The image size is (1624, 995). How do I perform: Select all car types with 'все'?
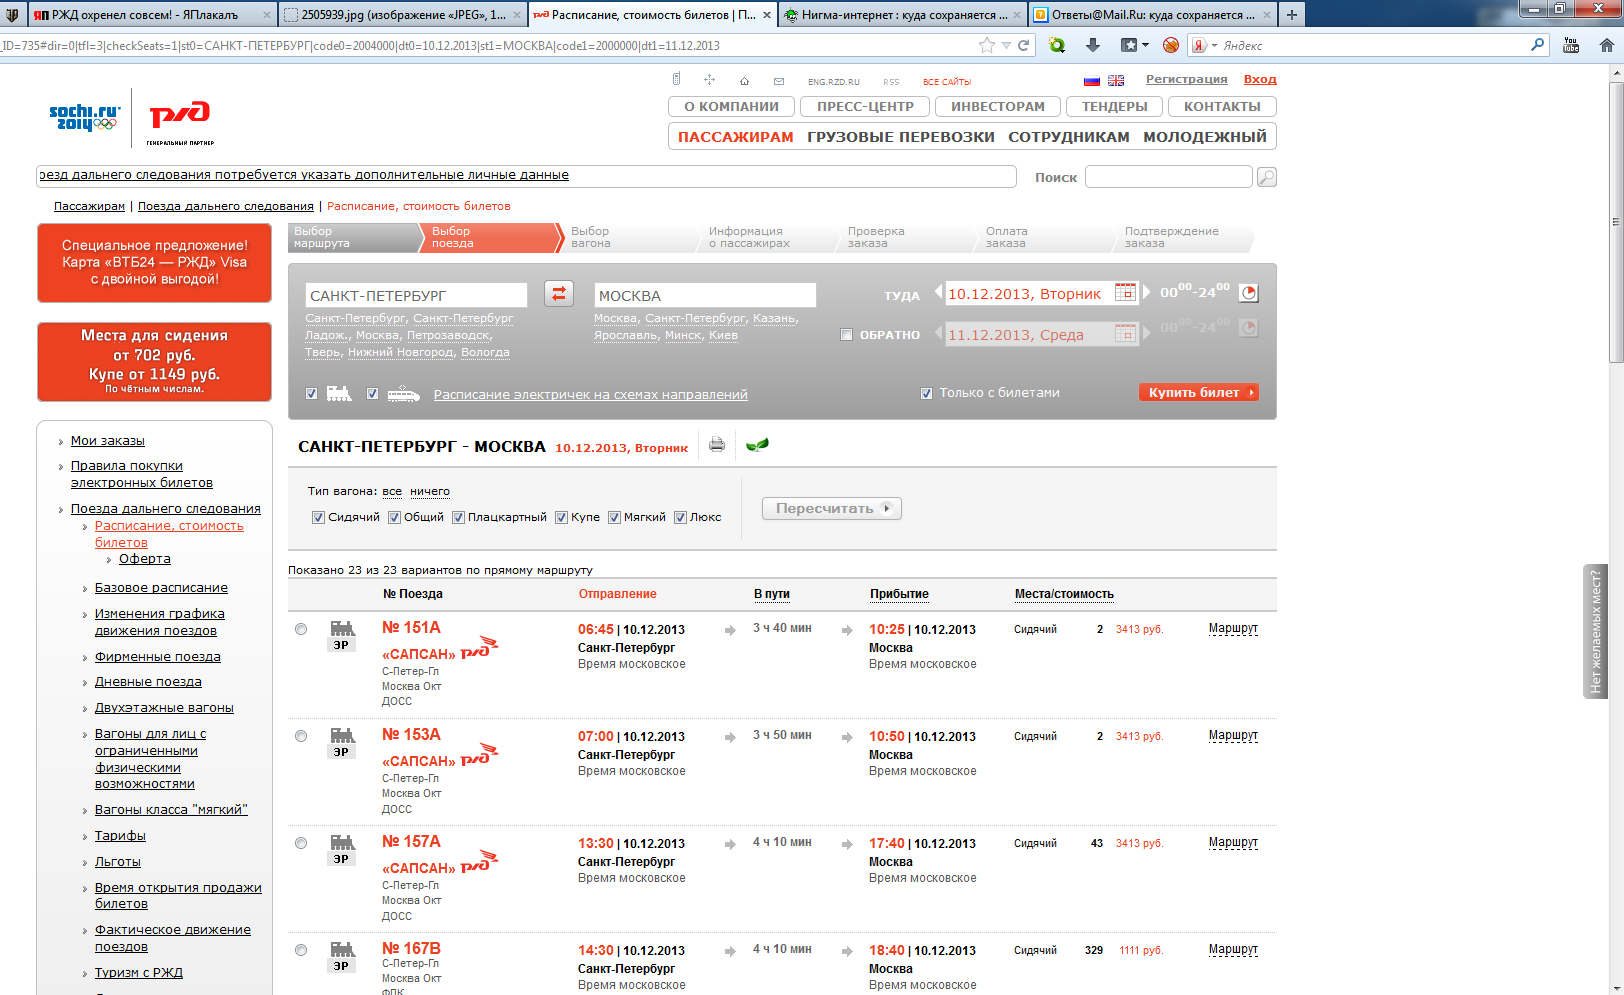pyautogui.click(x=392, y=491)
